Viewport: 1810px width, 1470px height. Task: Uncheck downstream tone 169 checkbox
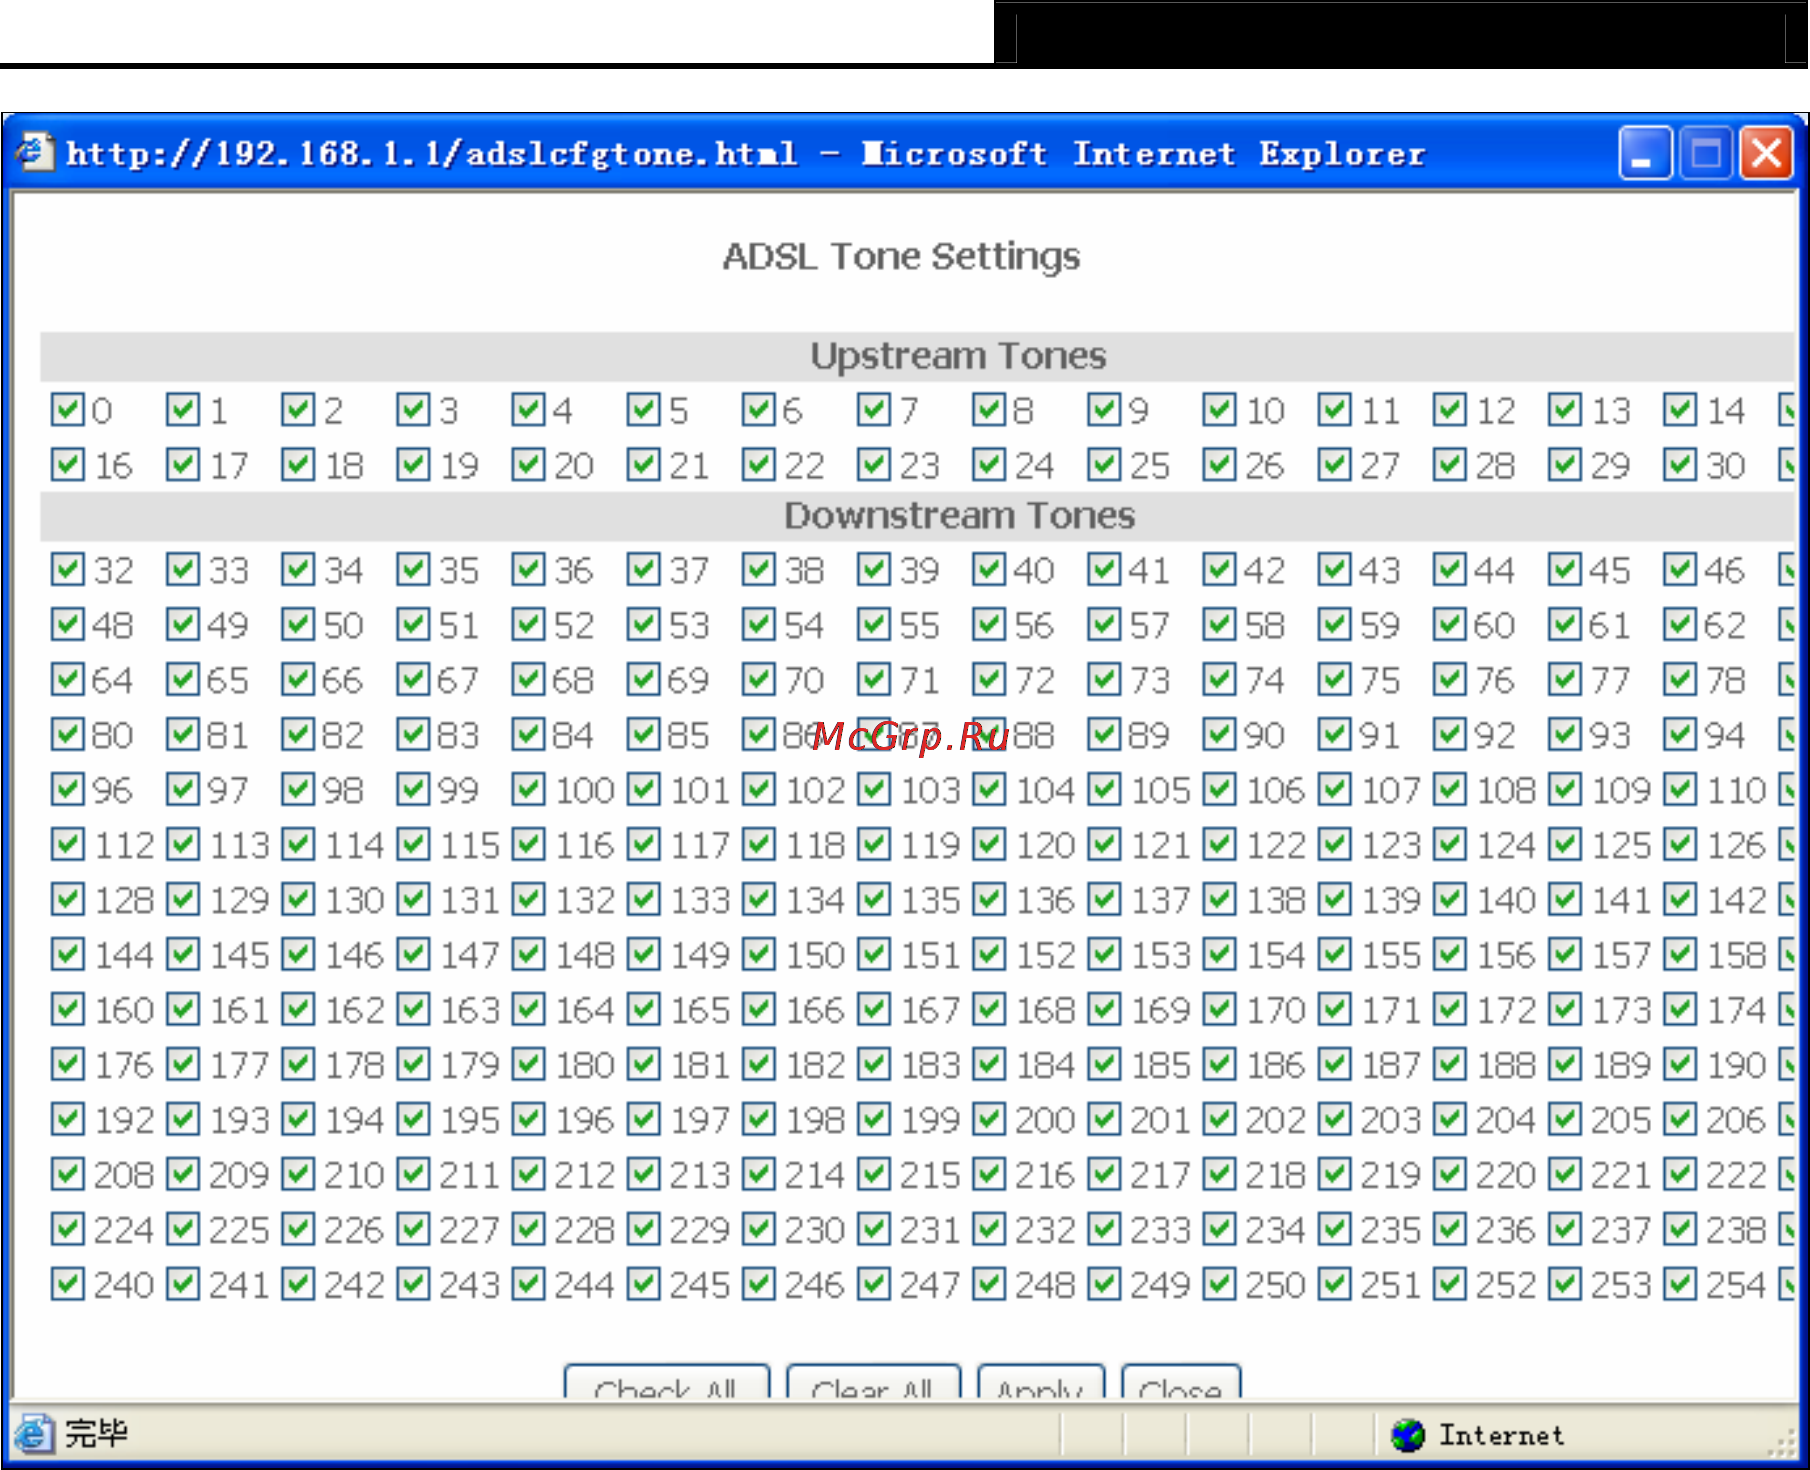[1104, 1009]
